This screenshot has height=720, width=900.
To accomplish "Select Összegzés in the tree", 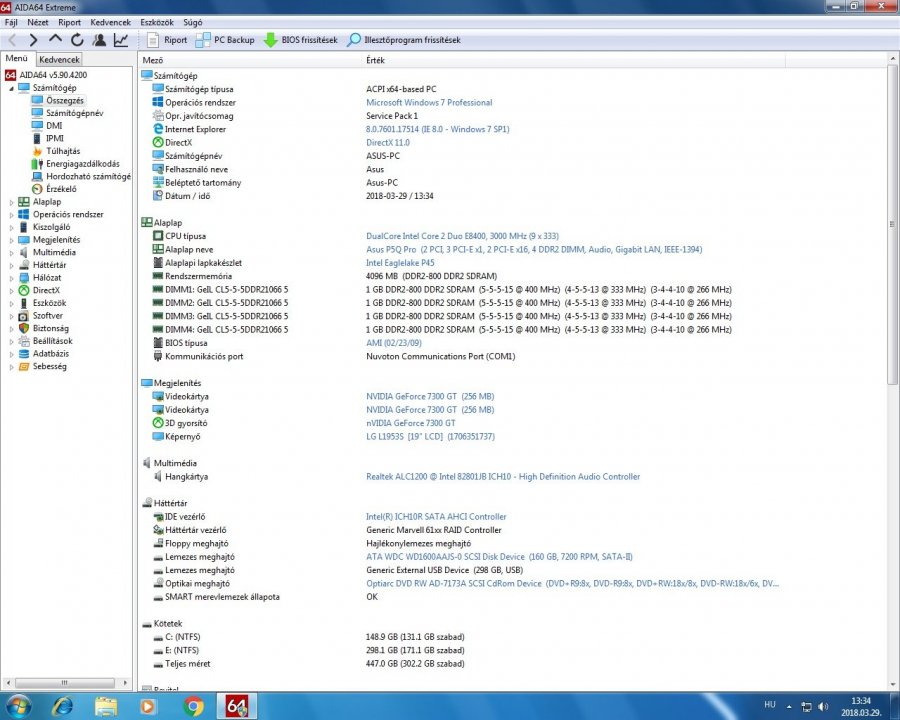I will [65, 100].
